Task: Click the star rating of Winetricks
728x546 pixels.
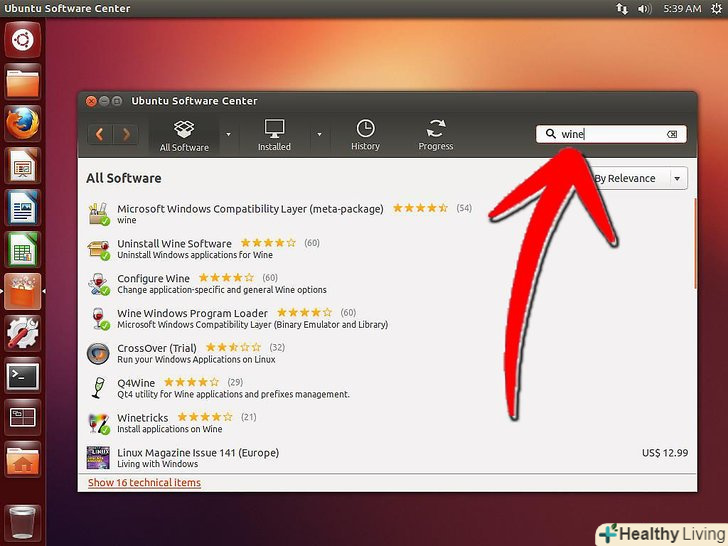Action: point(205,417)
